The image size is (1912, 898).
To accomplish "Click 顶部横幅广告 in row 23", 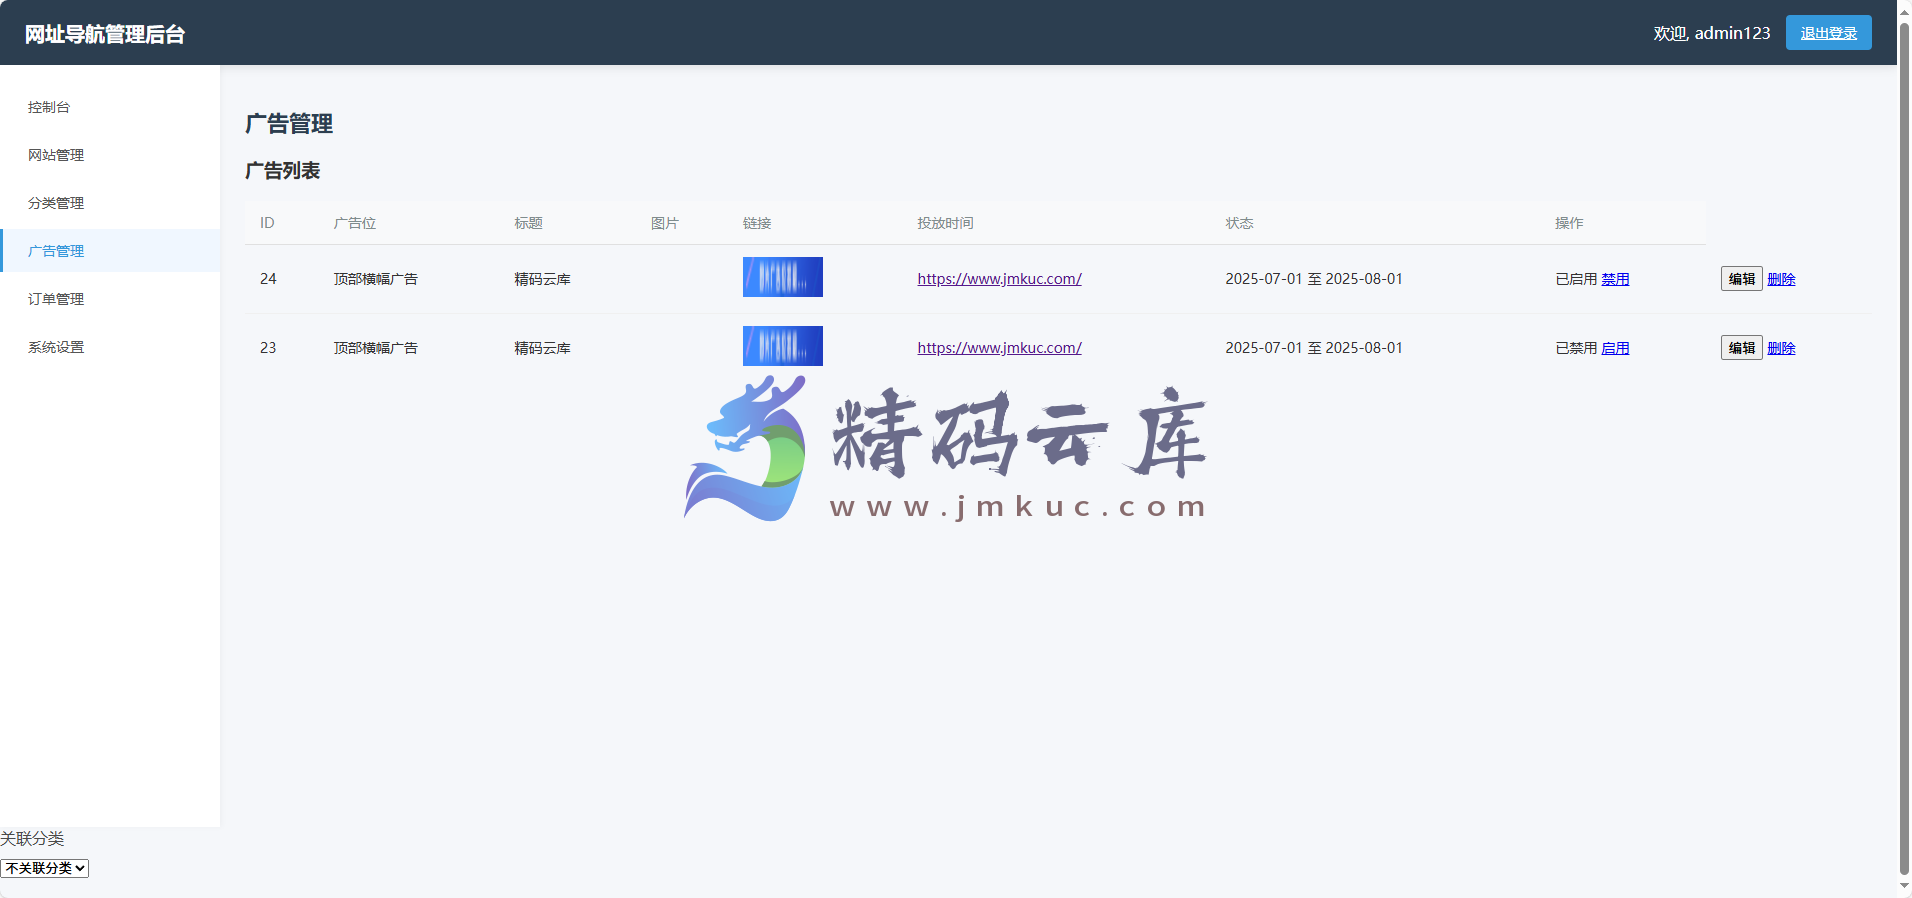I will pyautogui.click(x=376, y=348).
